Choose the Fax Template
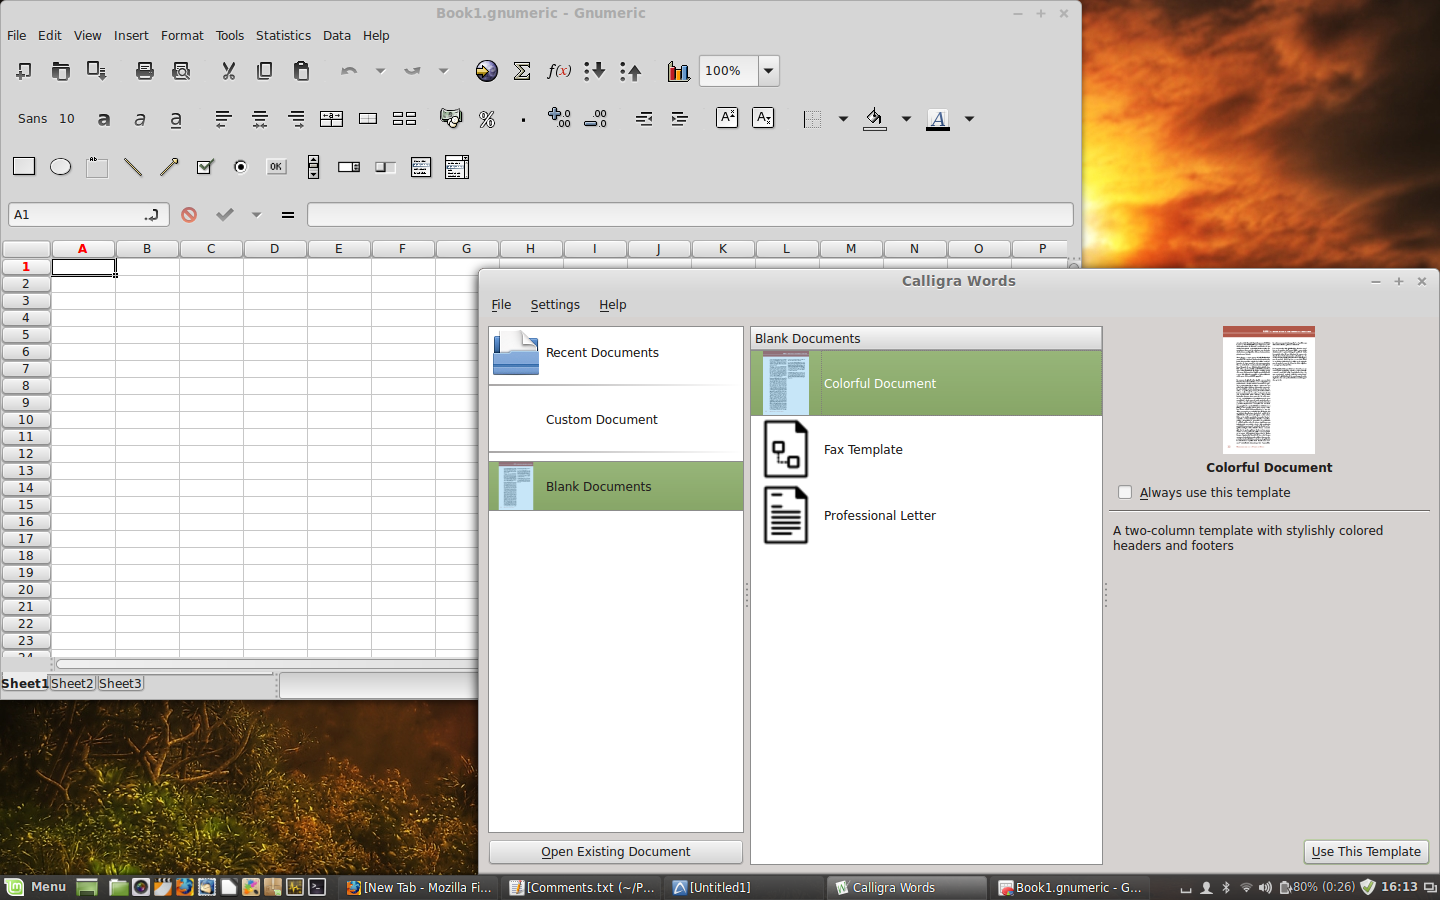The width and height of the screenshot is (1440, 900). [926, 450]
